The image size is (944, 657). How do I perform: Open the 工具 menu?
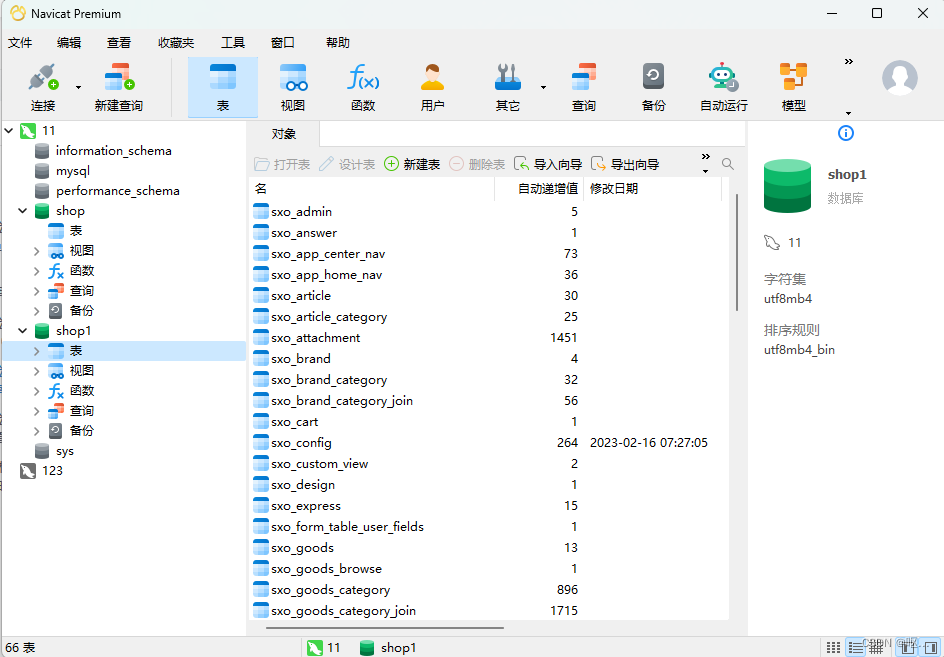point(232,43)
